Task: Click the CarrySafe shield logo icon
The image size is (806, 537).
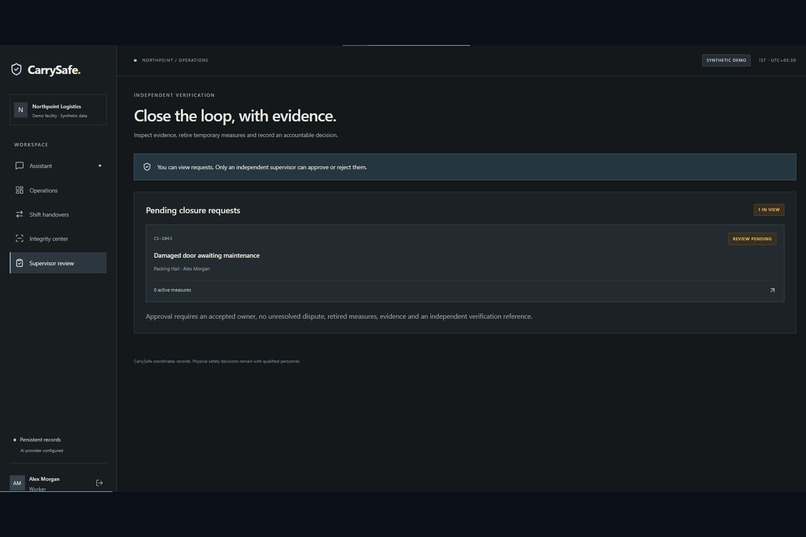Action: (x=16, y=69)
